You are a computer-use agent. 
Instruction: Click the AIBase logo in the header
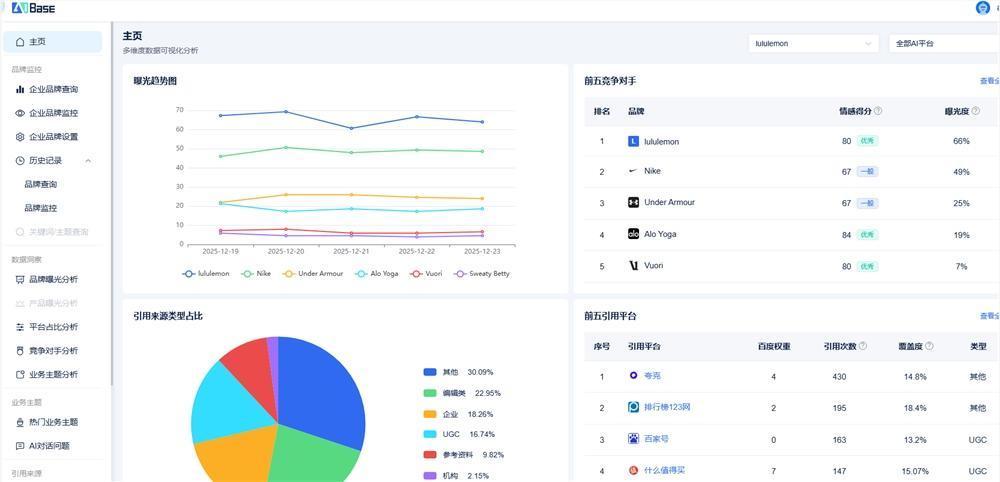tap(33, 8)
